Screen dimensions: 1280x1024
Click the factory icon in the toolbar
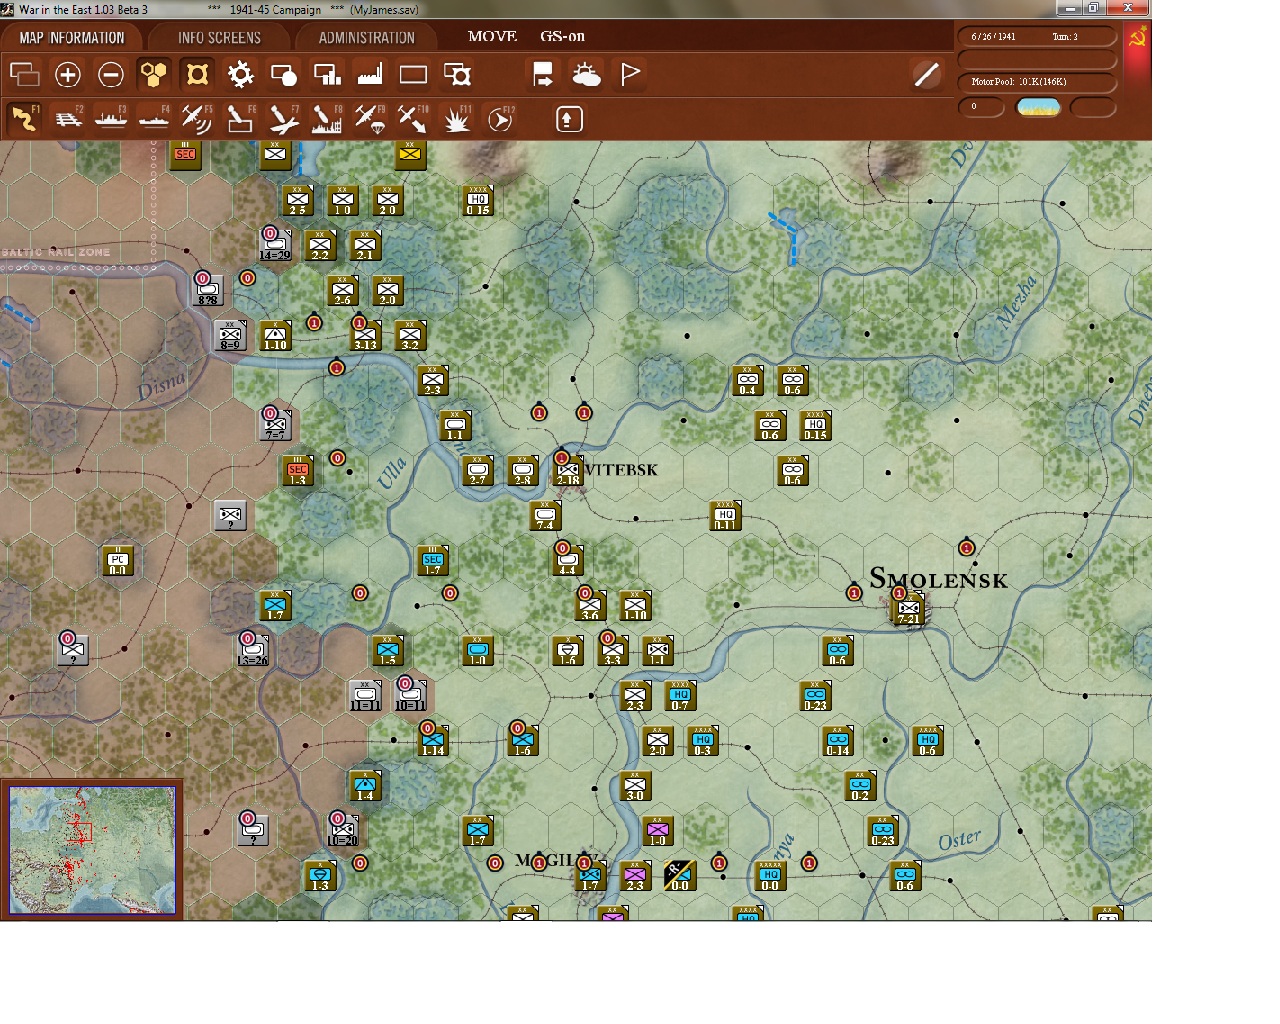pyautogui.click(x=370, y=74)
